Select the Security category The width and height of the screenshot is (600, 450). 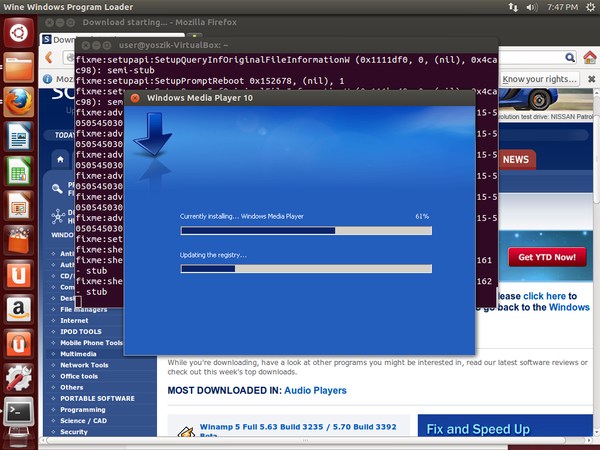click(74, 432)
